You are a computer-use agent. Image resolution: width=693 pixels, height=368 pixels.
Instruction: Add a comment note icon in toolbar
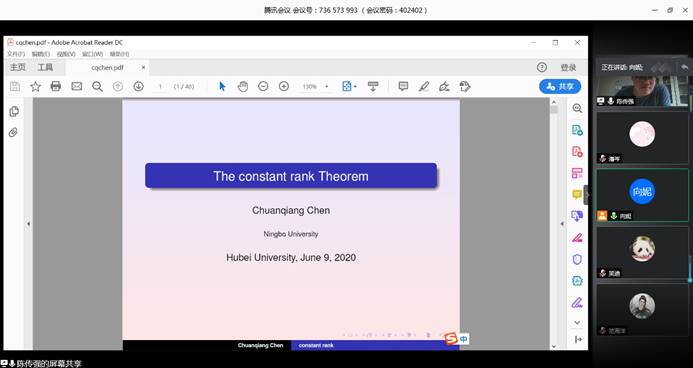[x=403, y=86]
